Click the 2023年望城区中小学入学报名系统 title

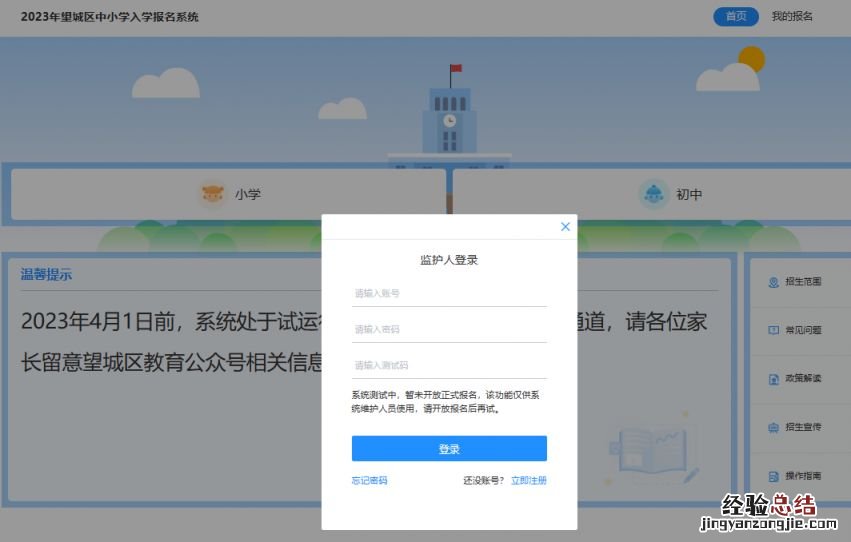pos(110,17)
